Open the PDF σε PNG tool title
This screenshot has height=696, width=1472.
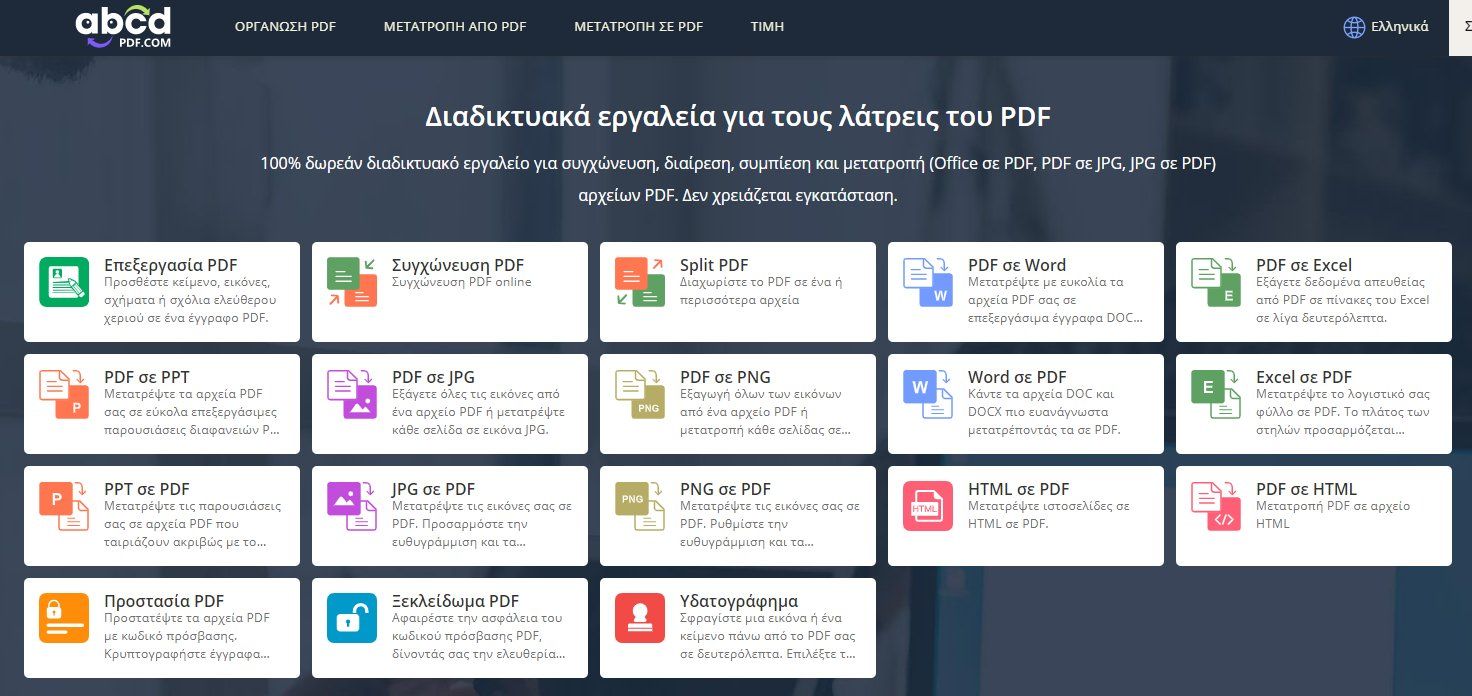tap(725, 377)
